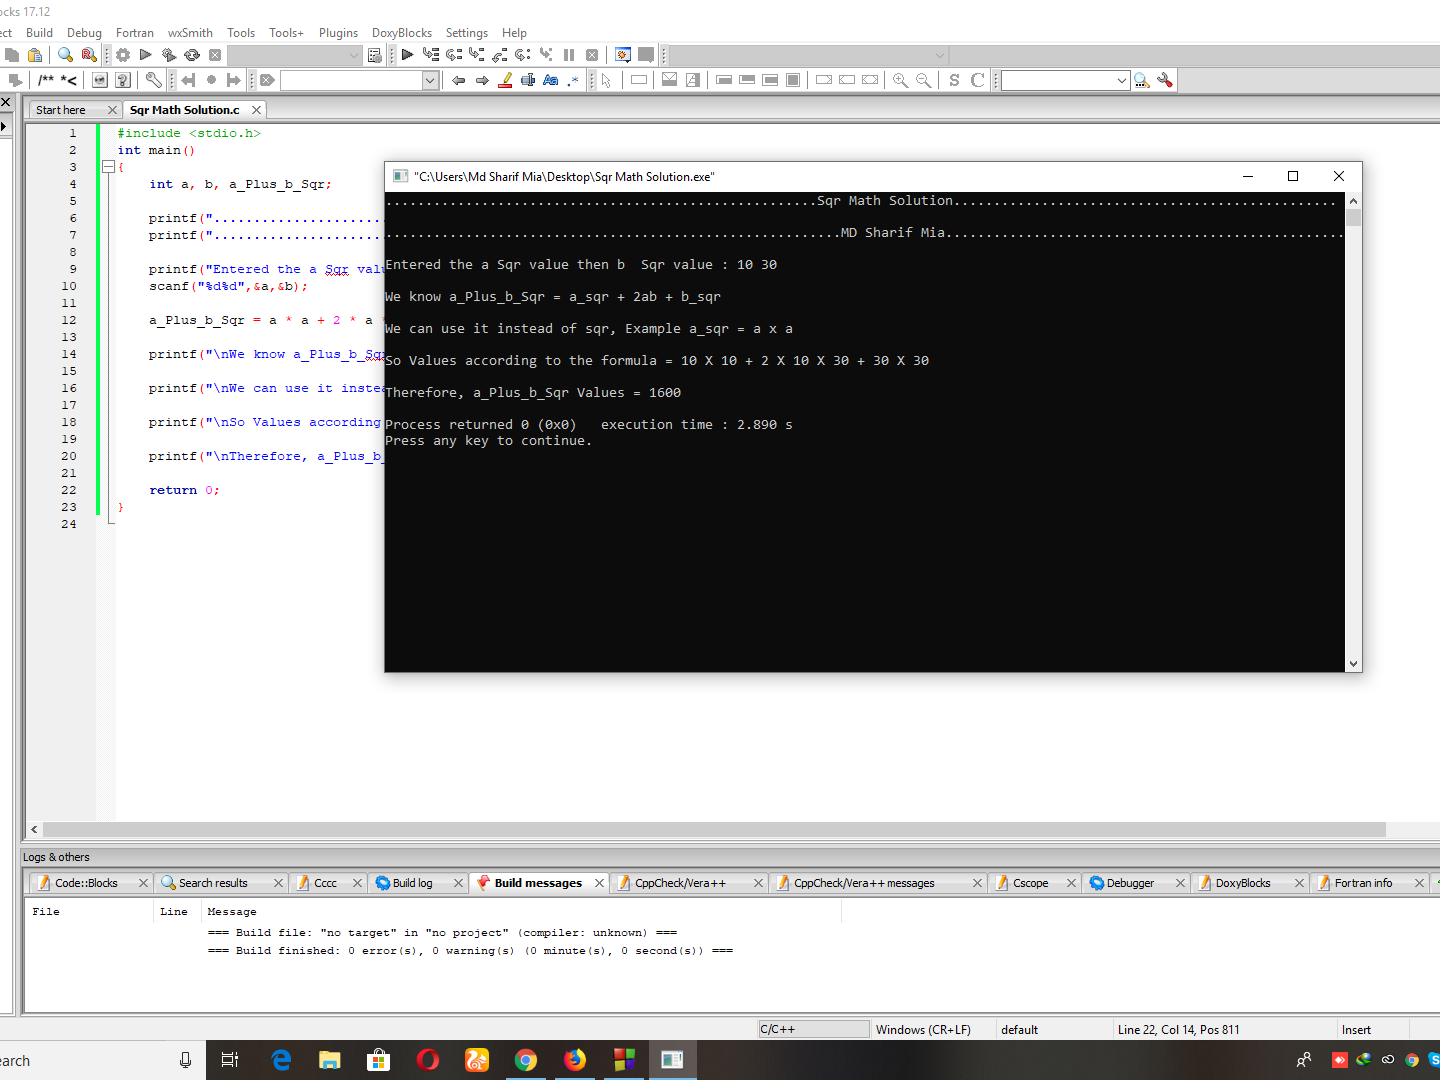The width and height of the screenshot is (1440, 1080).
Task: Click the Rebuild icon in the compiler toolbar
Action: tap(191, 54)
